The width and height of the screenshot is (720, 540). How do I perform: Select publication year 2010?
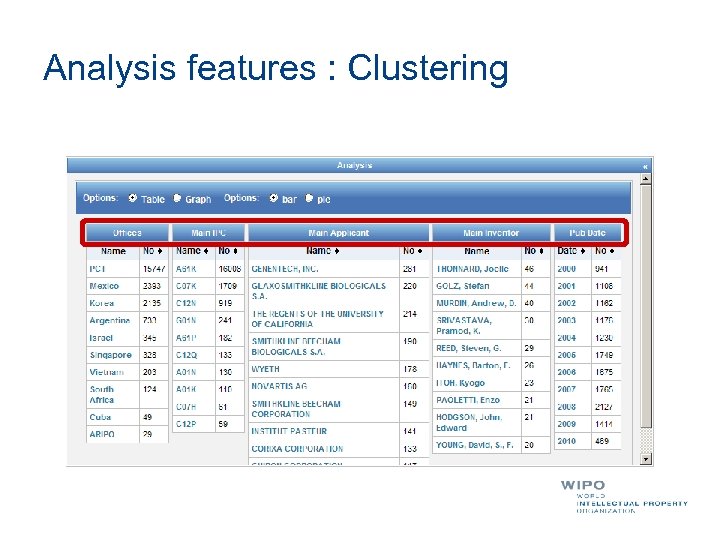(566, 441)
